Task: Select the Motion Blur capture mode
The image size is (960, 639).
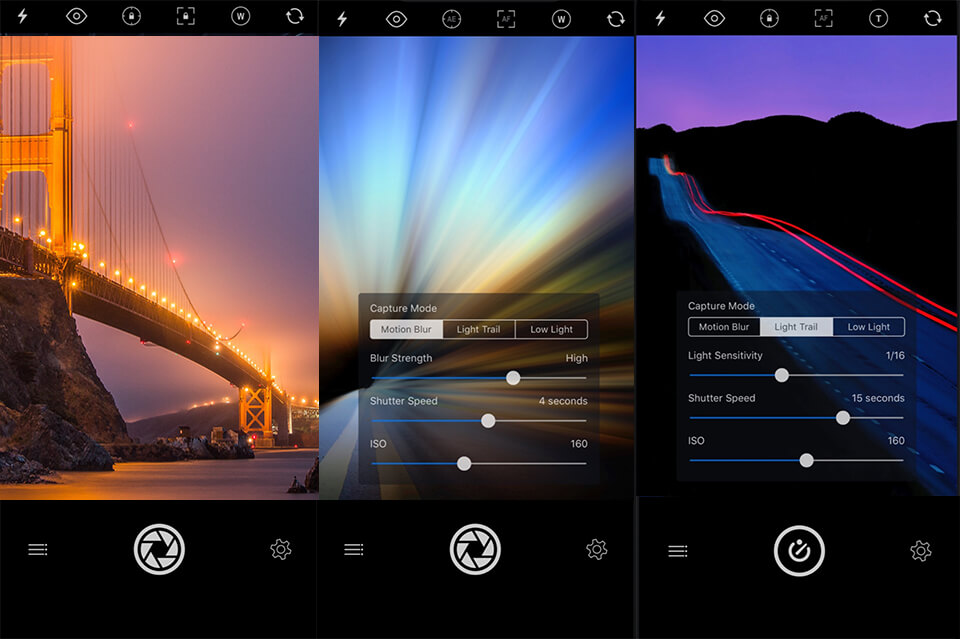Action: click(405, 329)
